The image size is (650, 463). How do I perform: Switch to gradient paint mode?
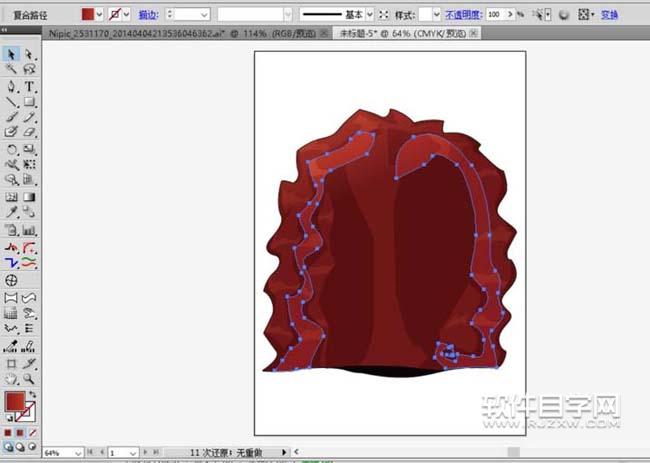21,432
